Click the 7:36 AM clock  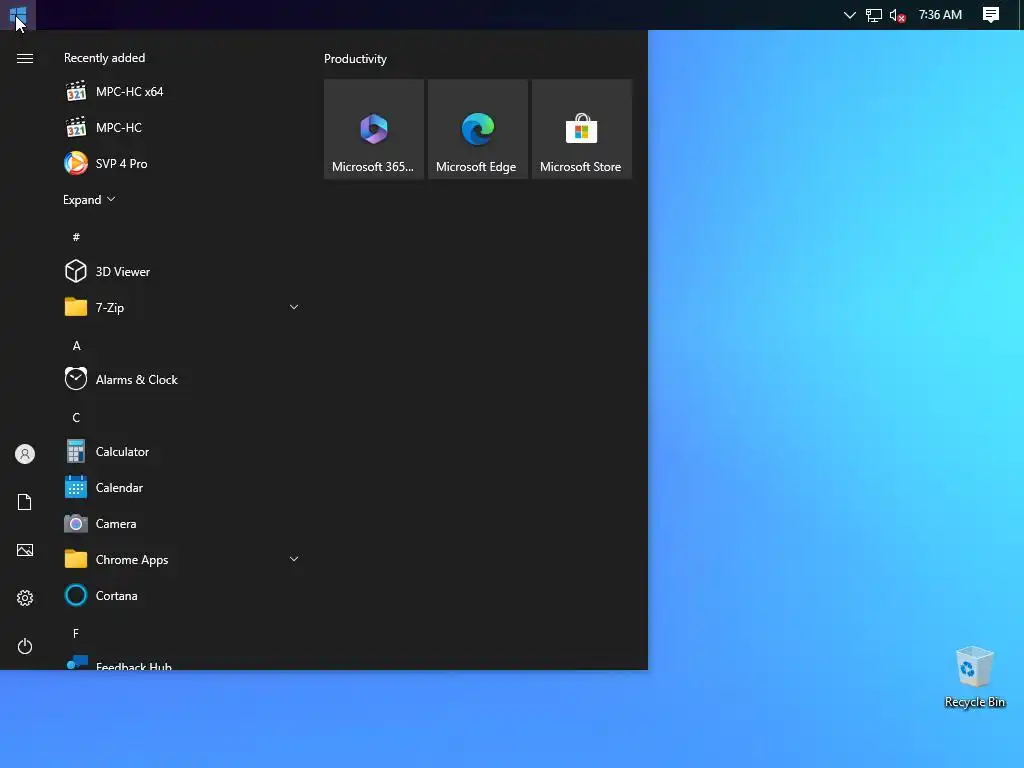point(940,14)
